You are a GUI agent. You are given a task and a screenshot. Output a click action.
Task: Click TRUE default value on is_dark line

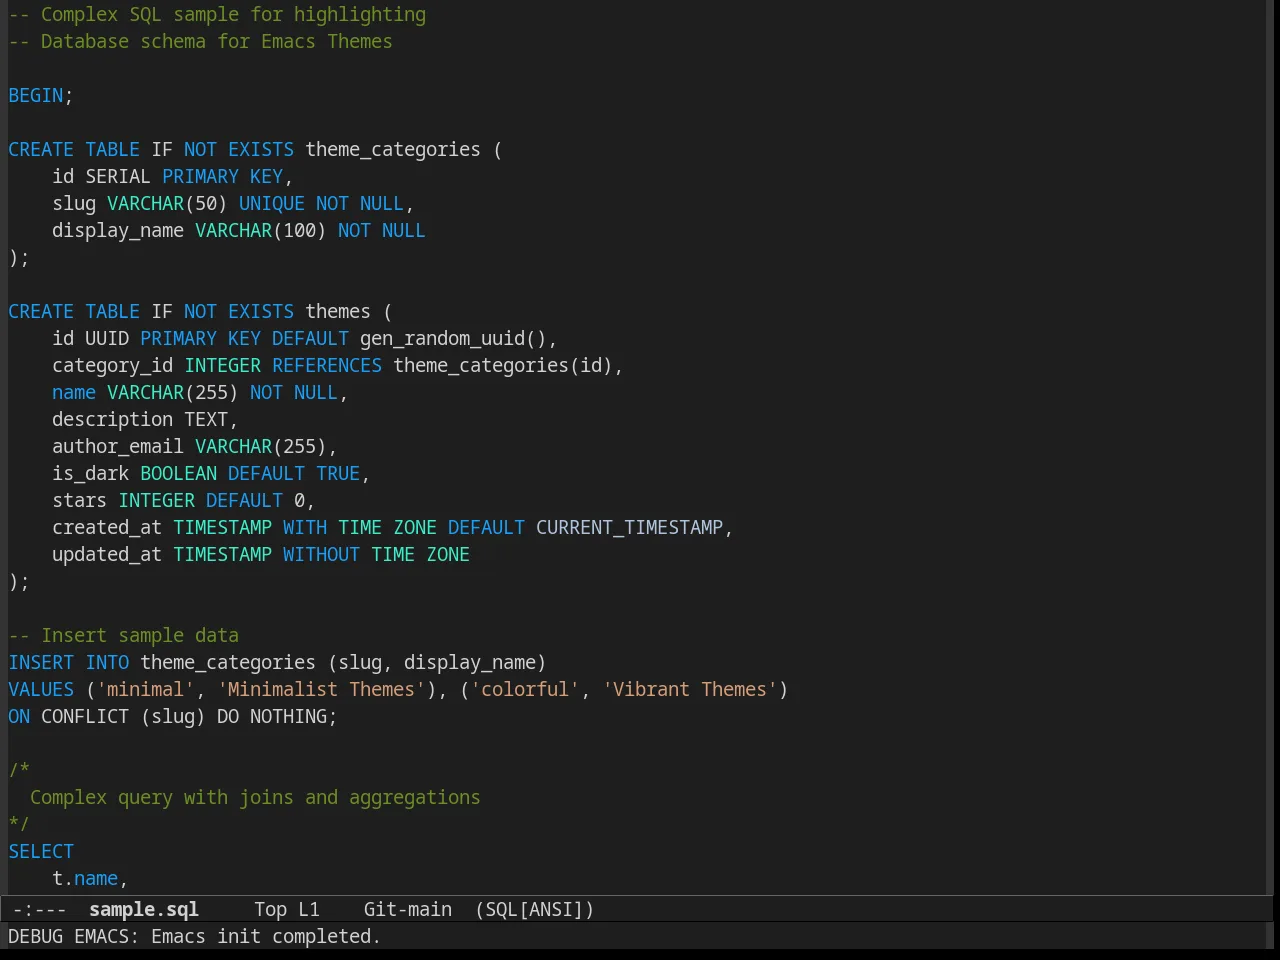[338, 473]
